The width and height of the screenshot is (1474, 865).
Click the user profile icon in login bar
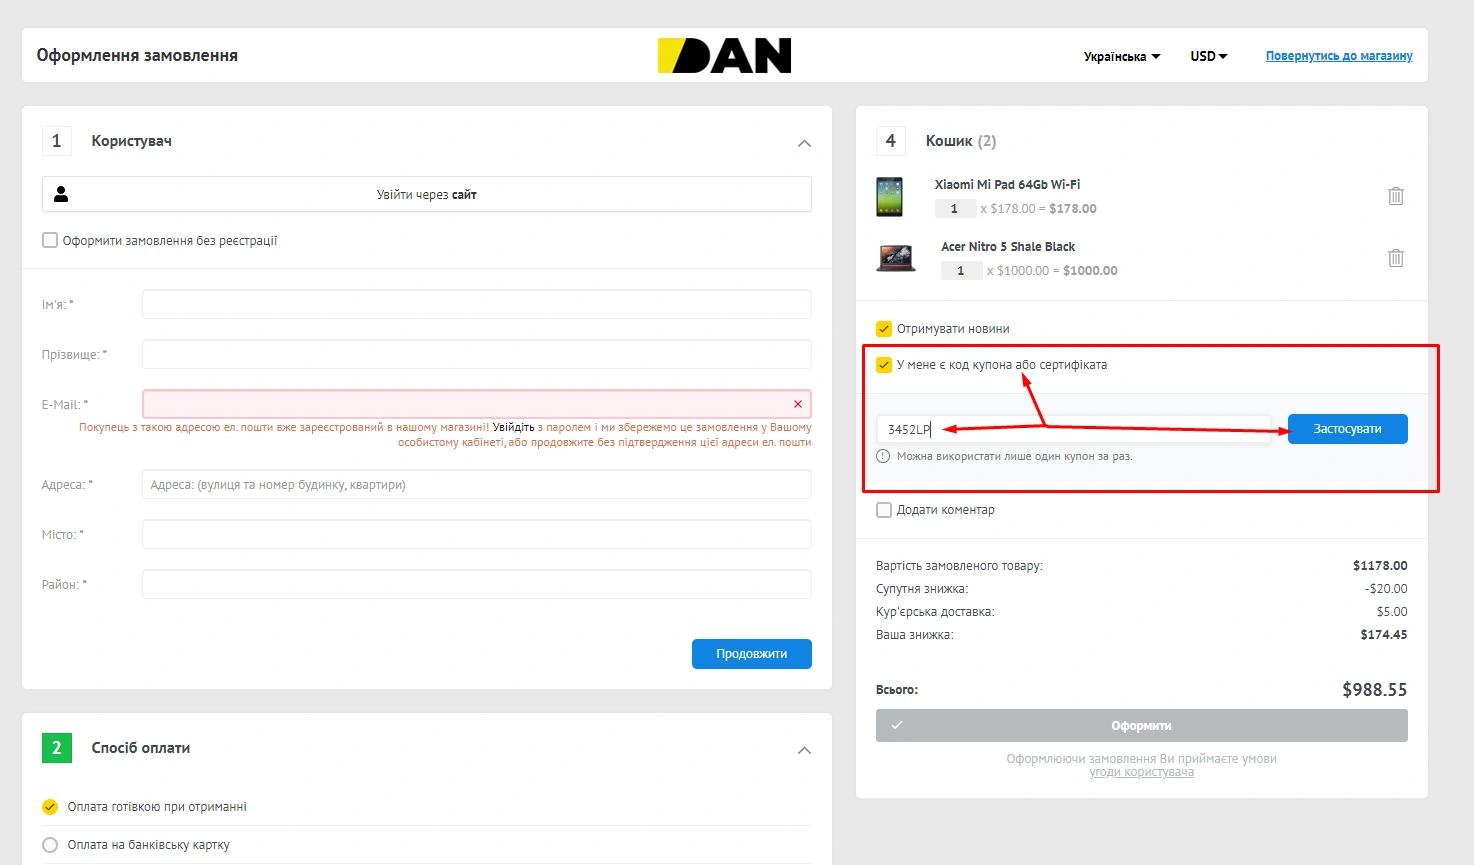coord(61,194)
